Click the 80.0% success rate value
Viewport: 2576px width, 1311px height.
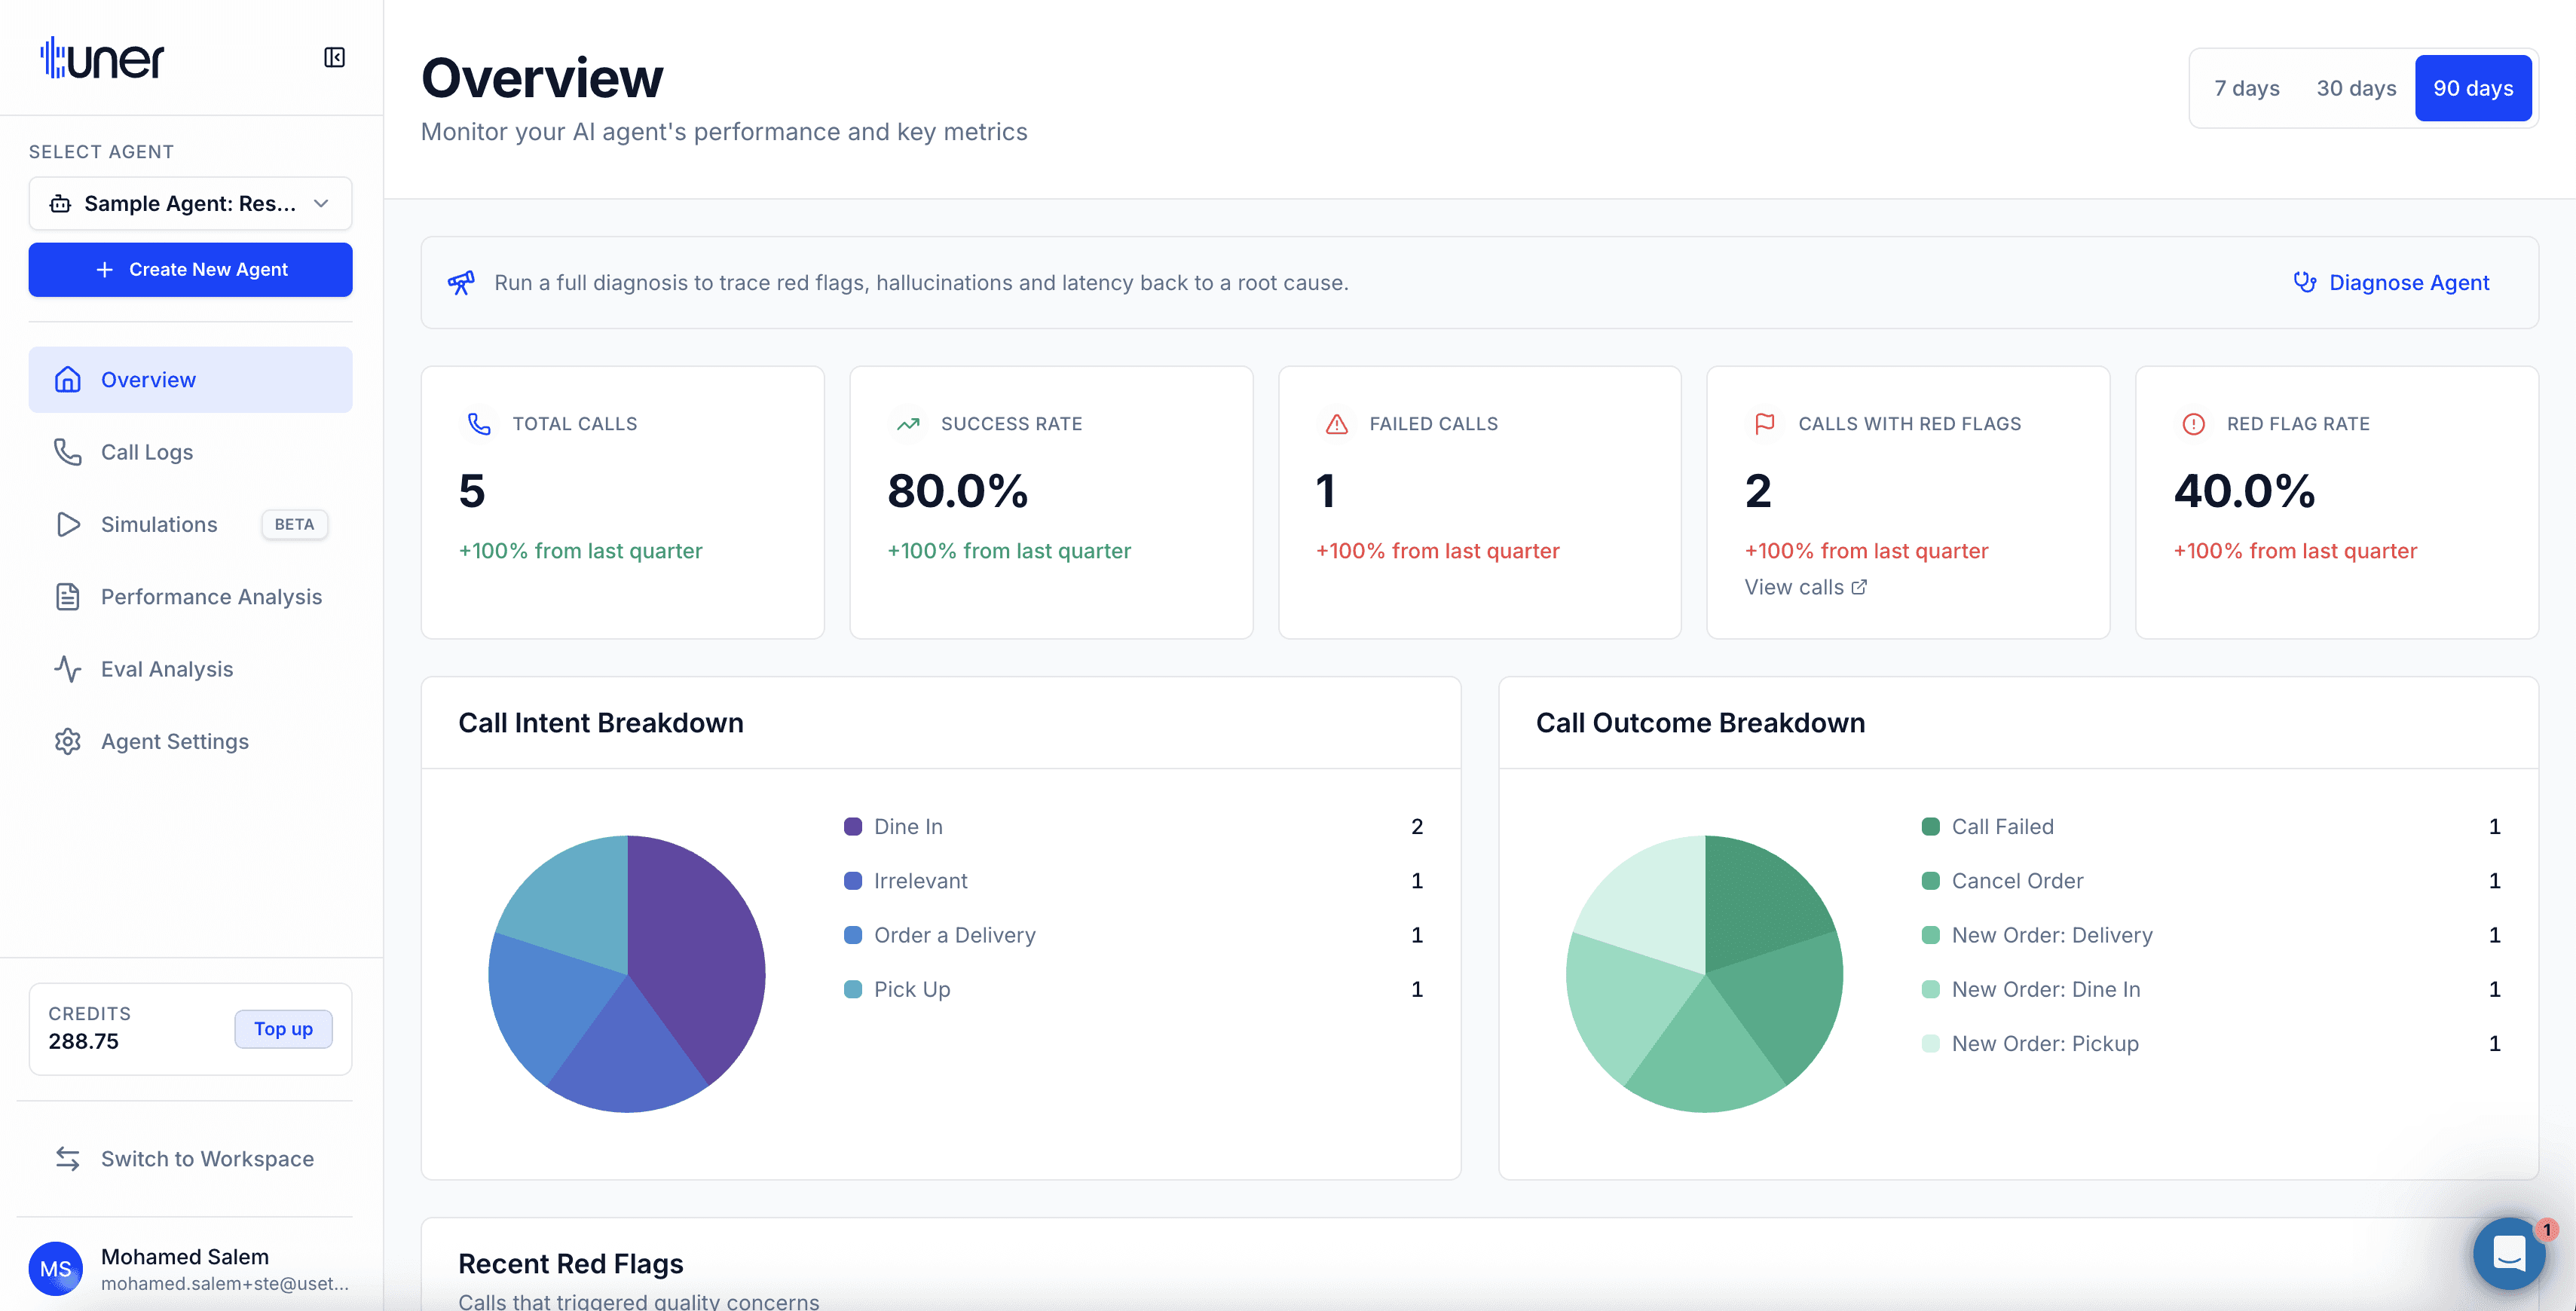pos(957,491)
